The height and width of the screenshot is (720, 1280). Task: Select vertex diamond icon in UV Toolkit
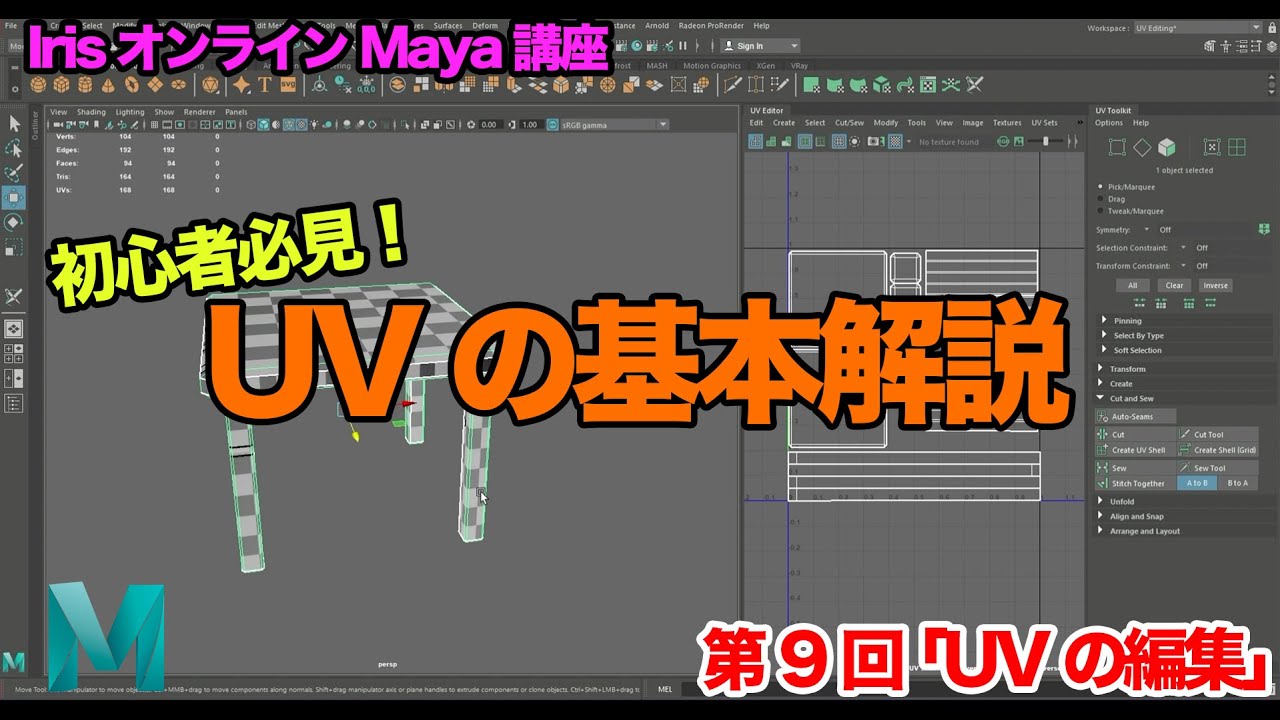point(1141,148)
